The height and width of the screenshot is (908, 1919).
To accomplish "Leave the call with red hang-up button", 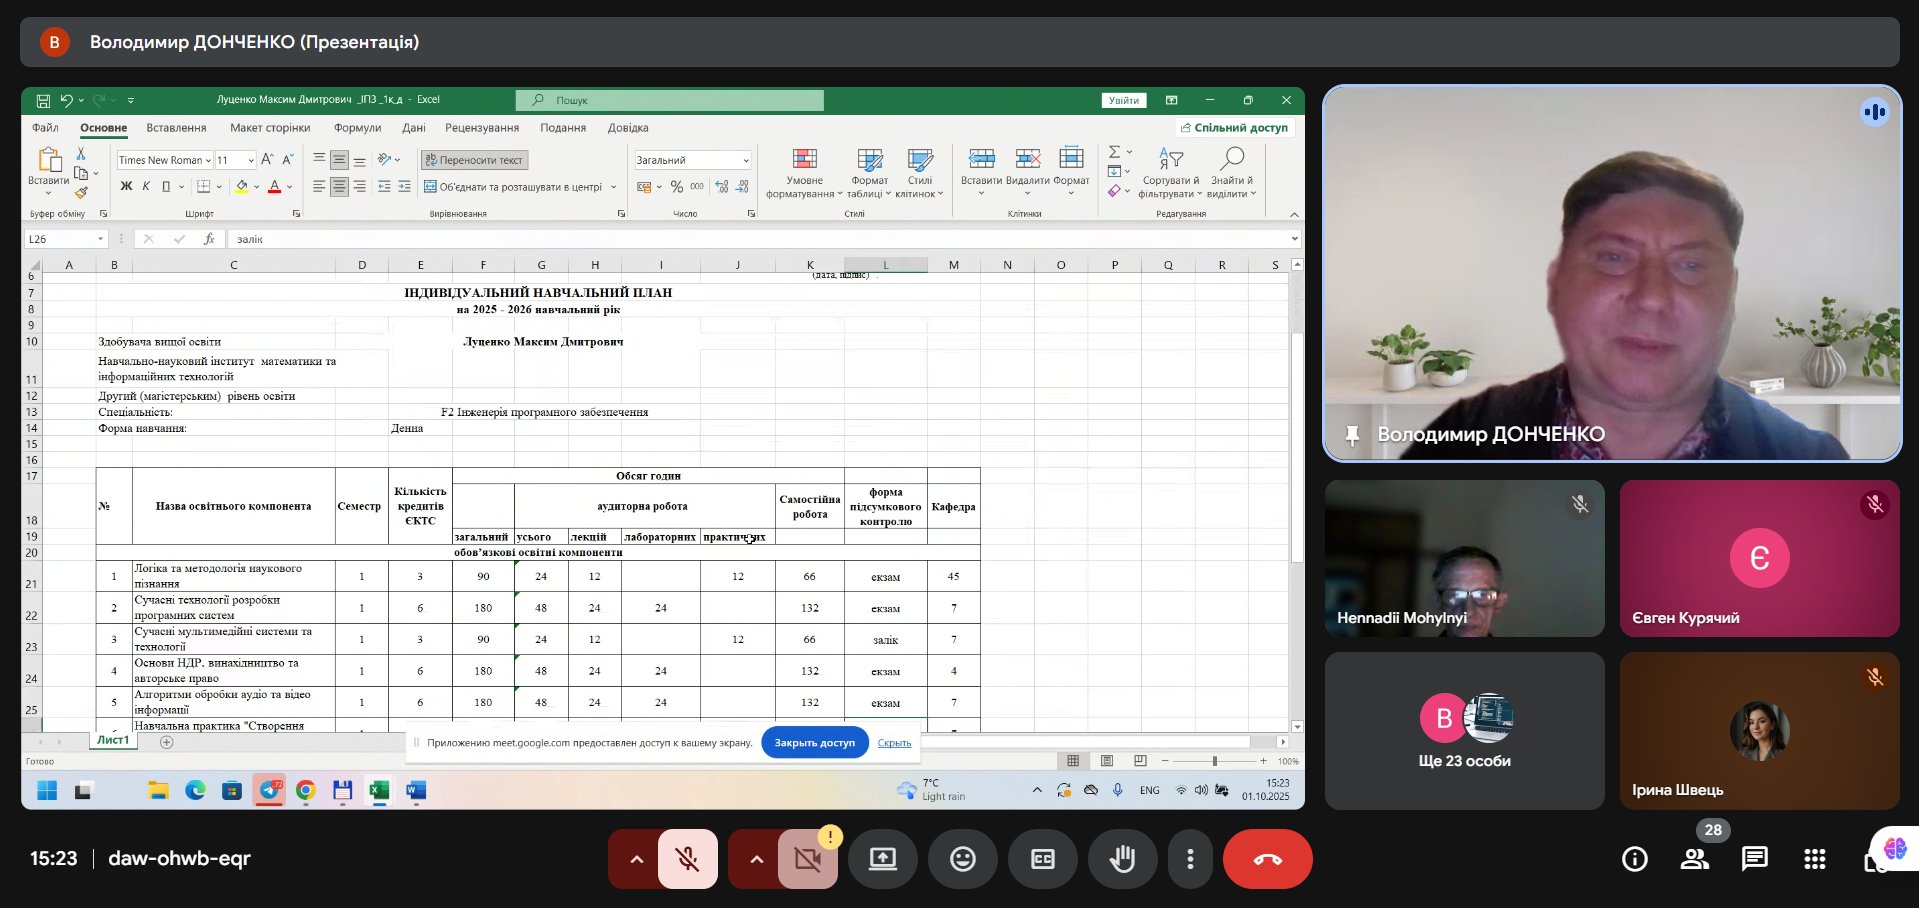I will click(x=1267, y=859).
